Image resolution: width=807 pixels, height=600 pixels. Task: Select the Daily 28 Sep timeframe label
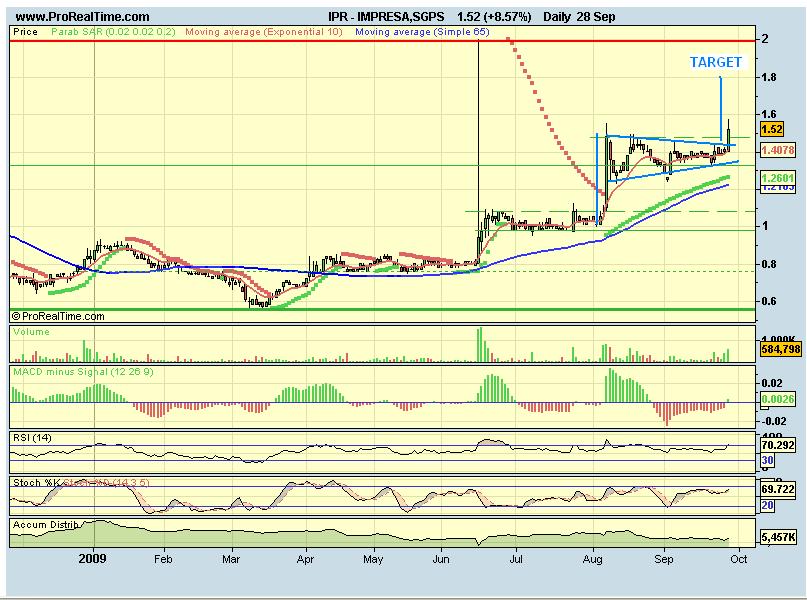coord(579,17)
